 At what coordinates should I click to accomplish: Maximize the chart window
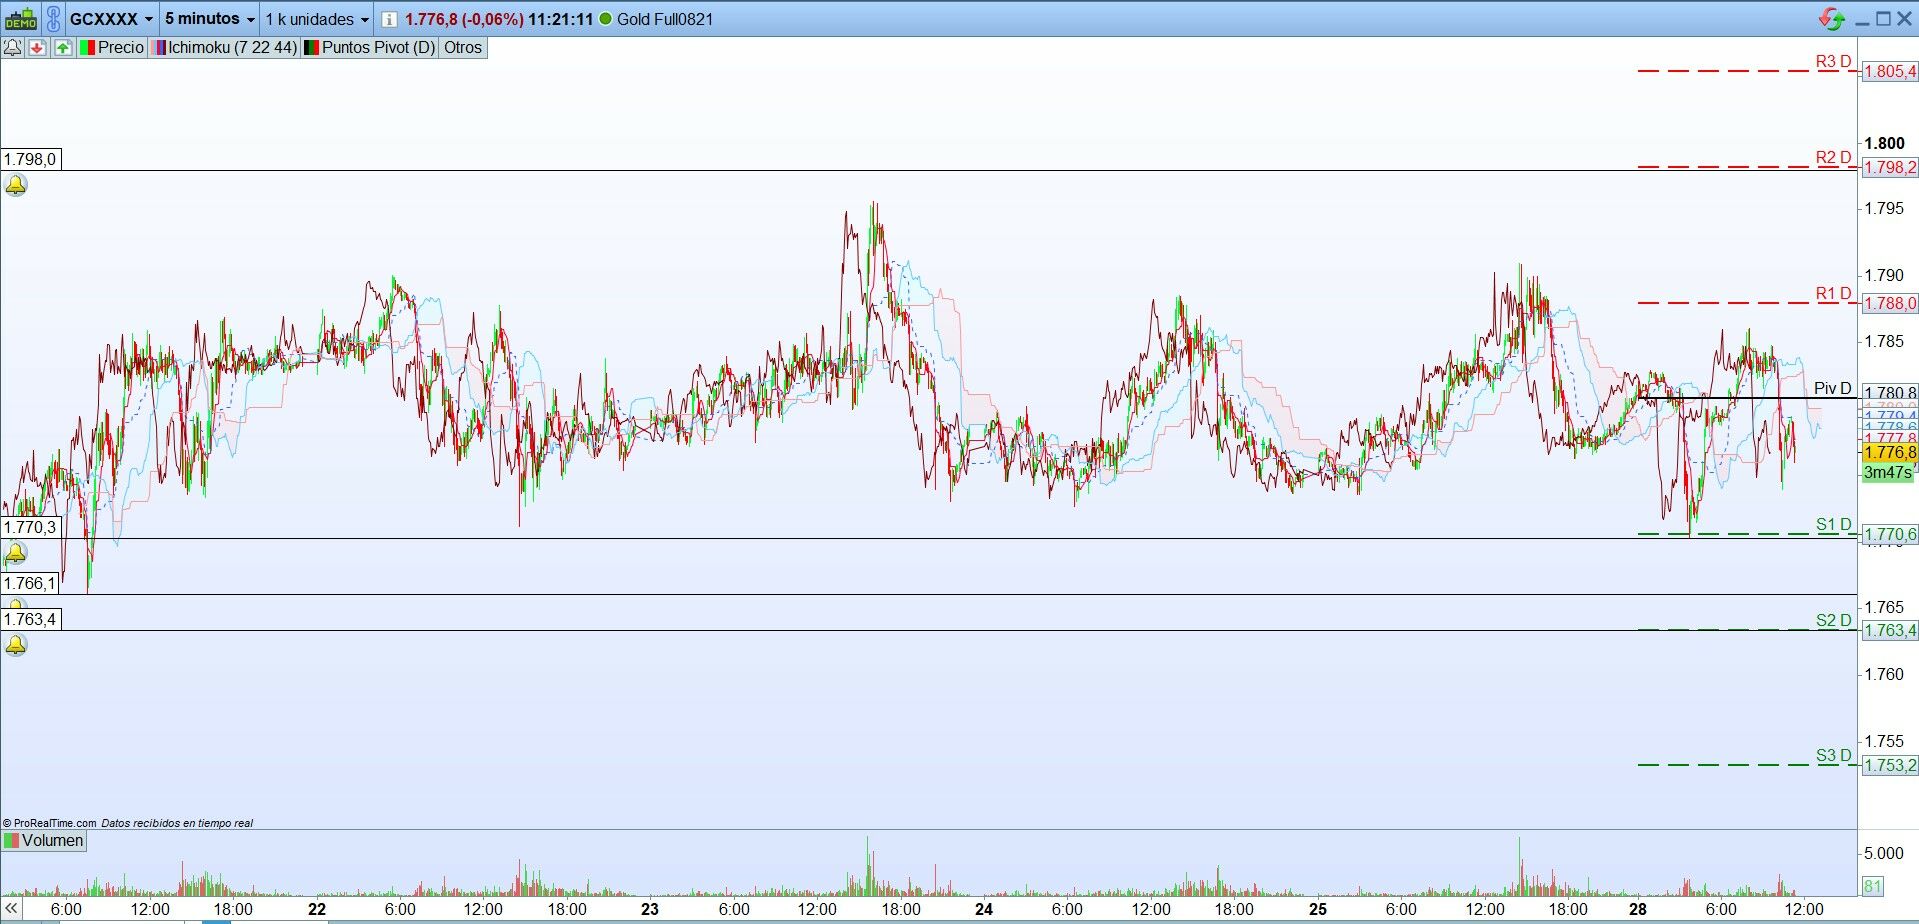coord(1883,19)
